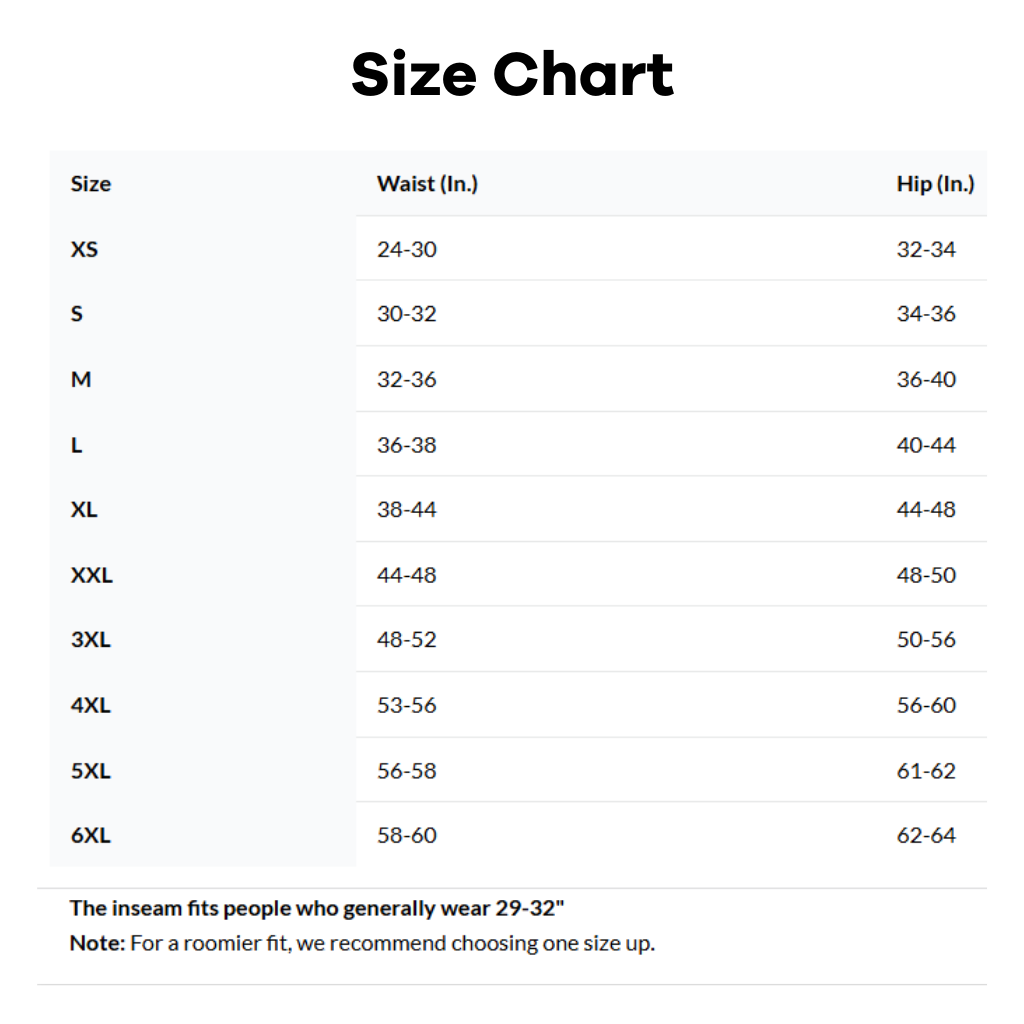Select the XL size row label

click(x=85, y=510)
